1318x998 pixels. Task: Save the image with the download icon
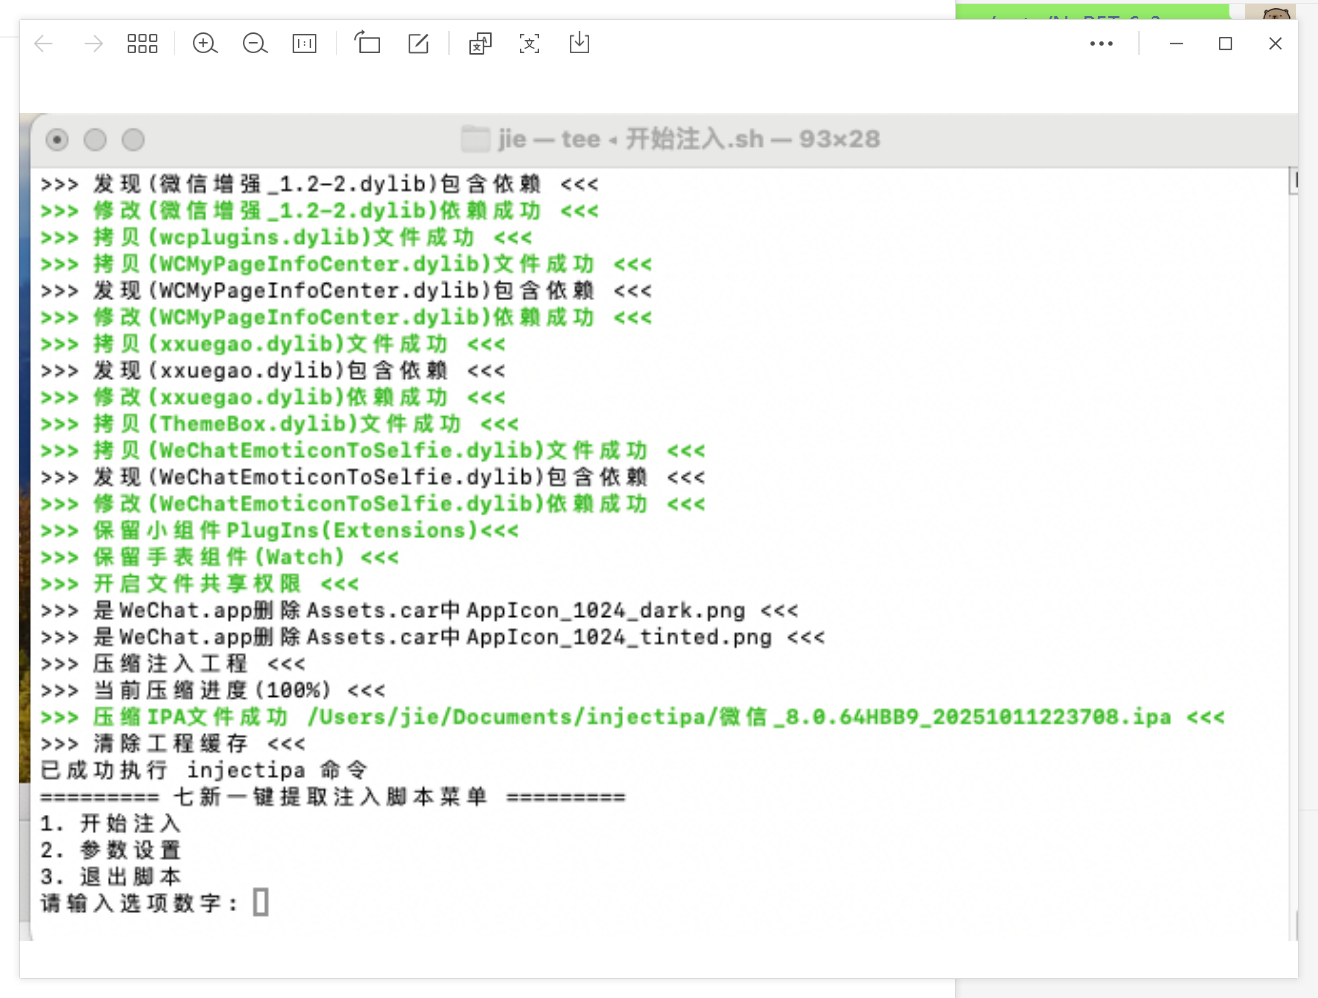(579, 43)
